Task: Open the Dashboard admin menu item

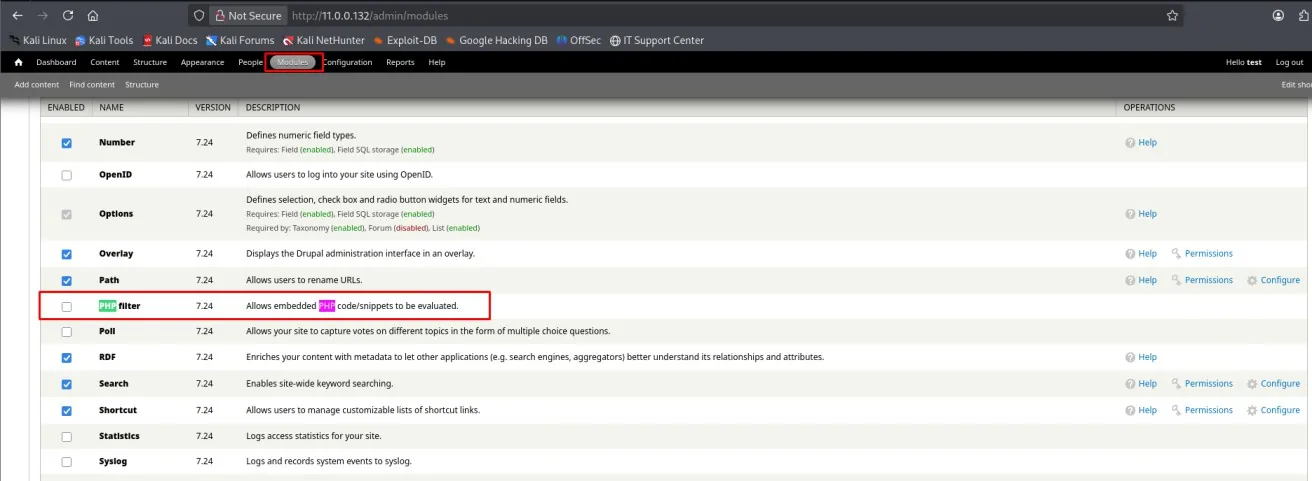Action: [x=56, y=62]
